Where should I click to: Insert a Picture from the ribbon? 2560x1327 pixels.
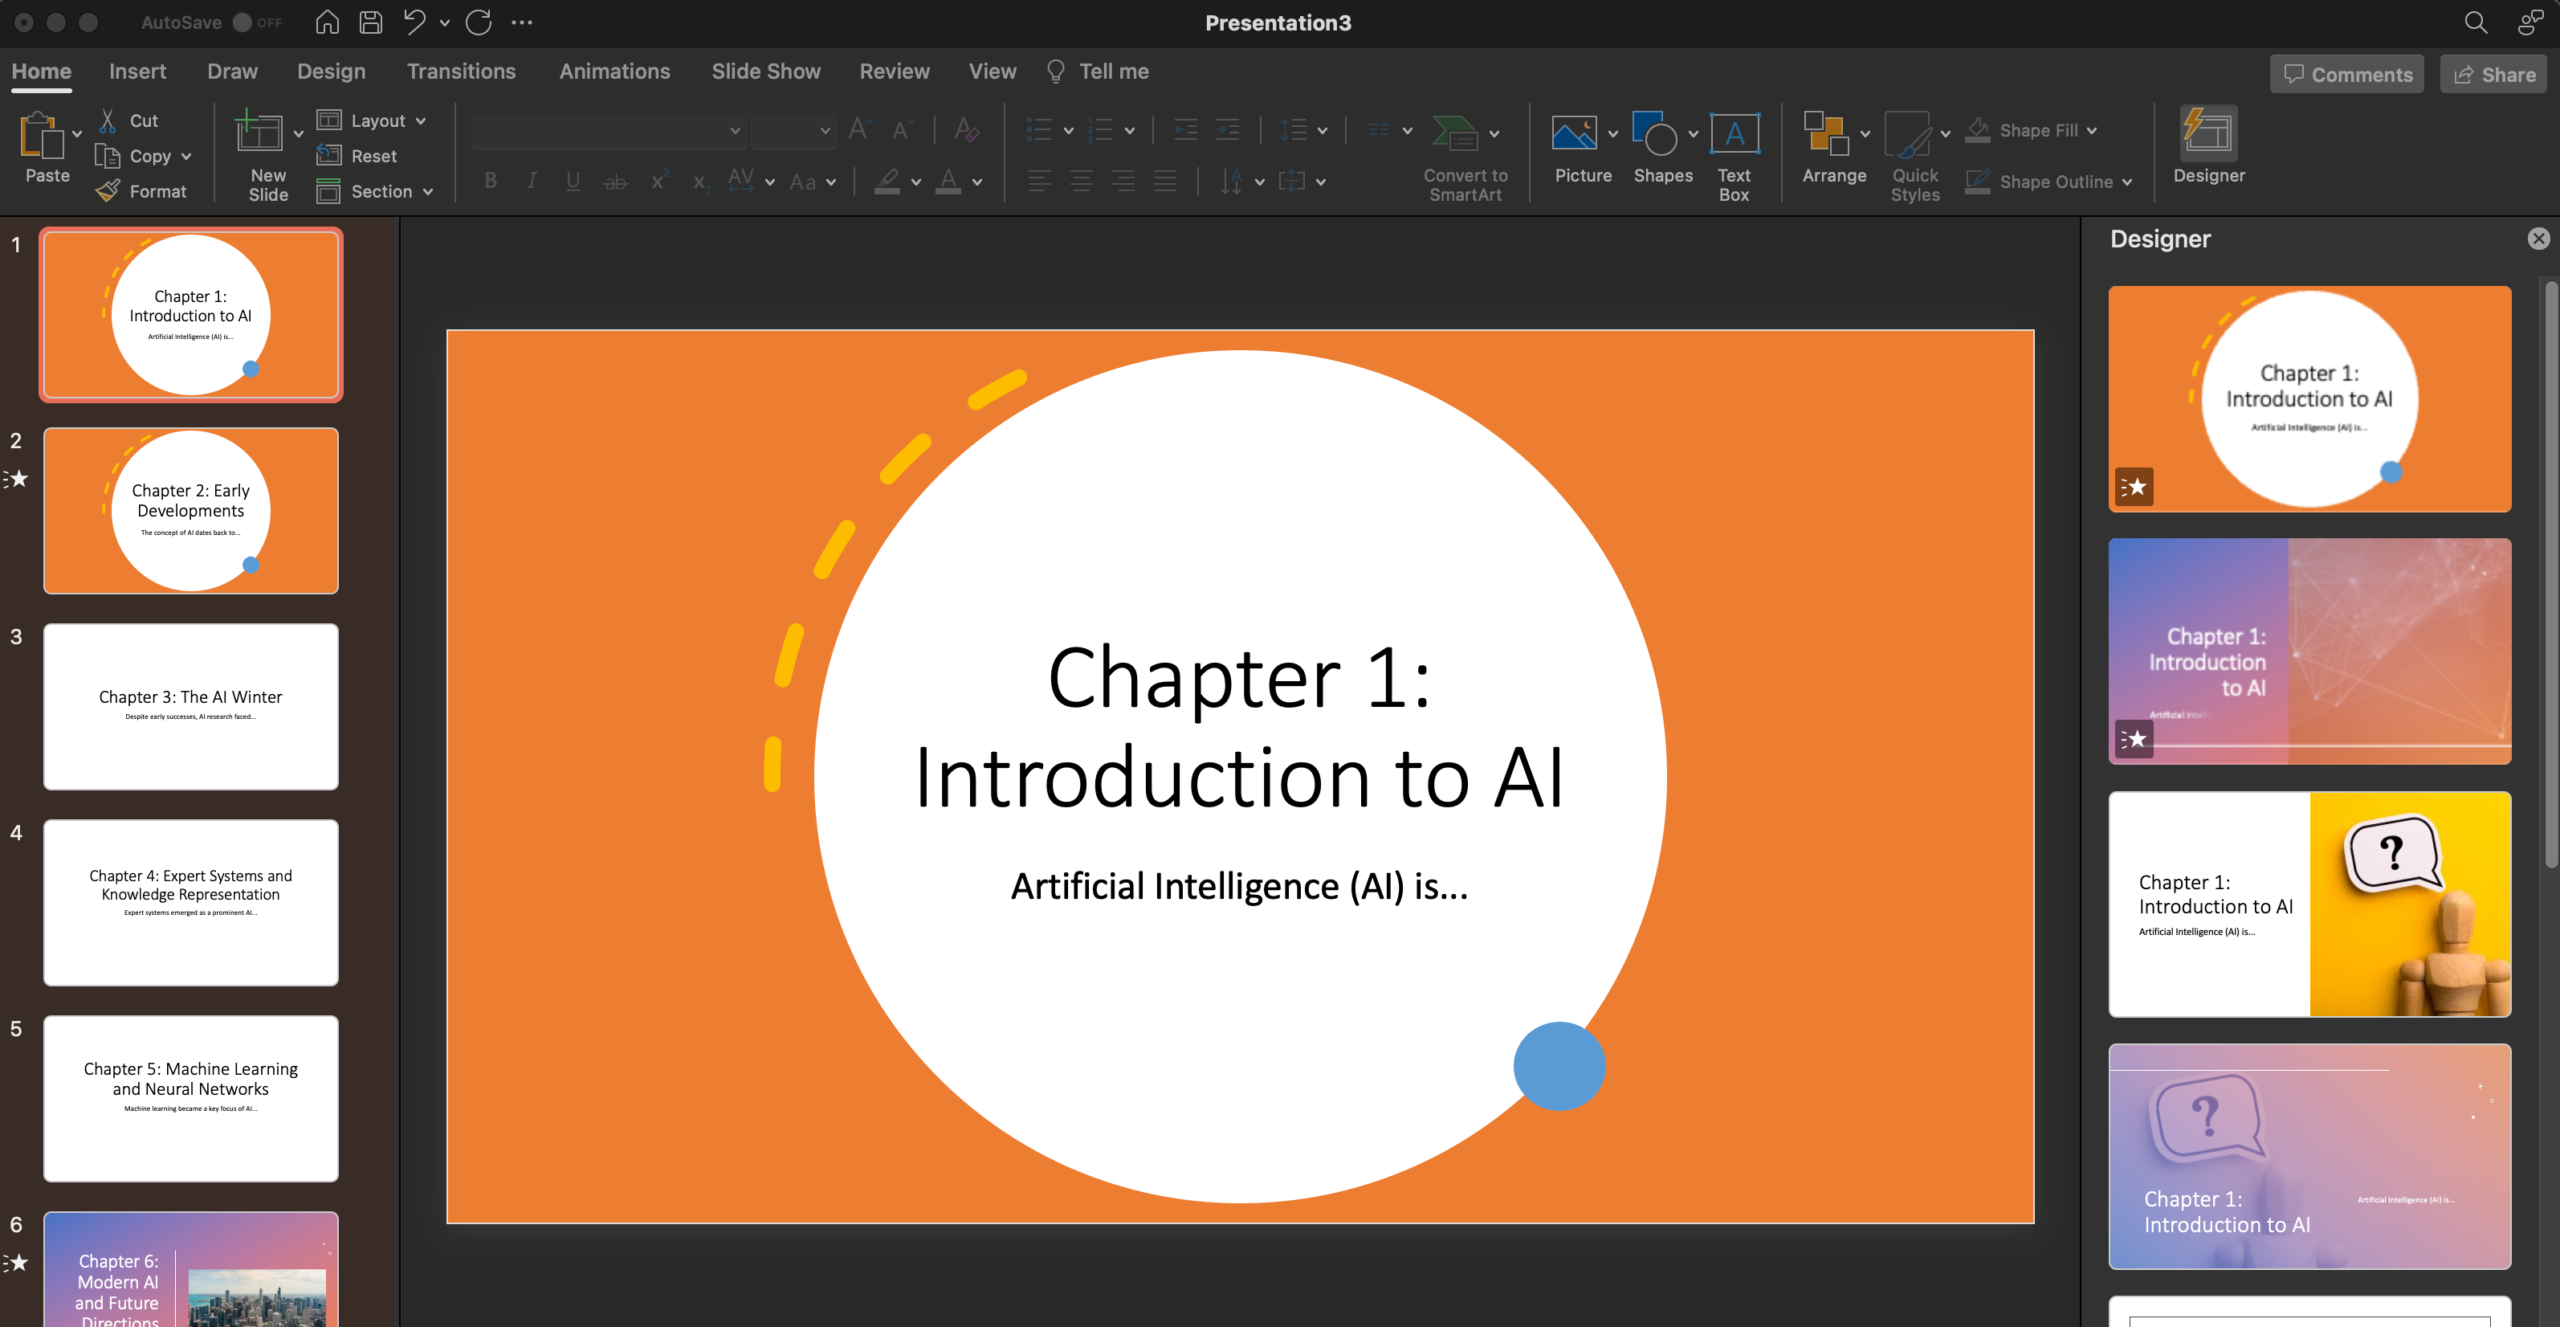coord(1574,133)
